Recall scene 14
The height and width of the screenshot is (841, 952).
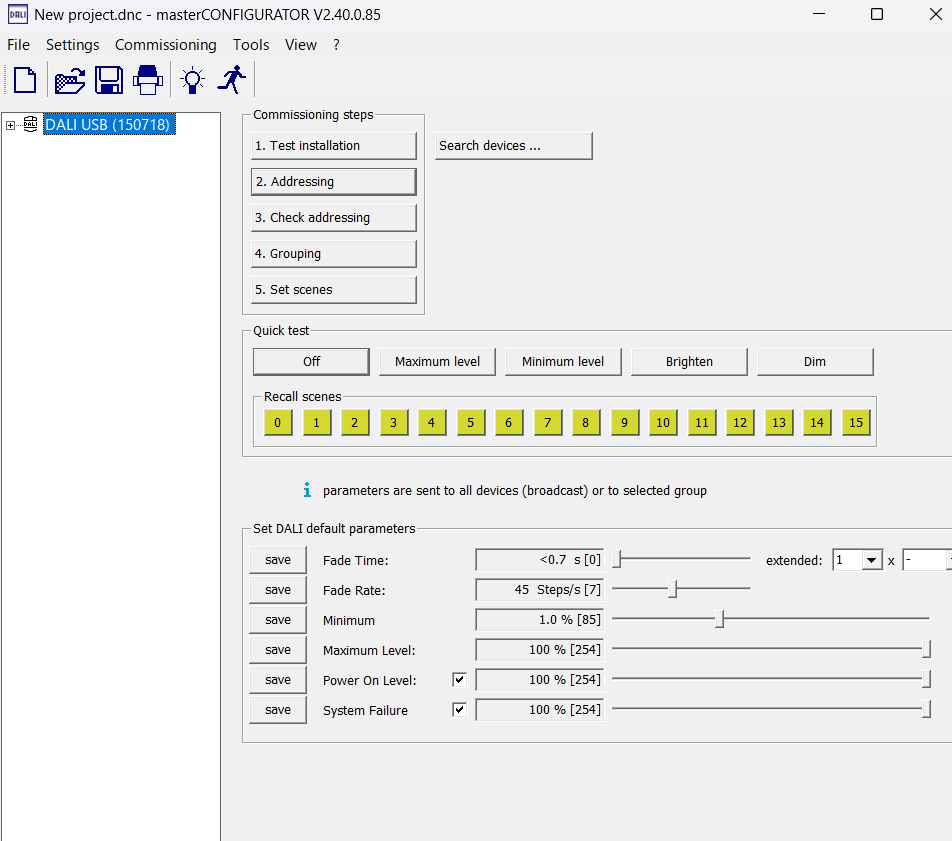click(817, 423)
